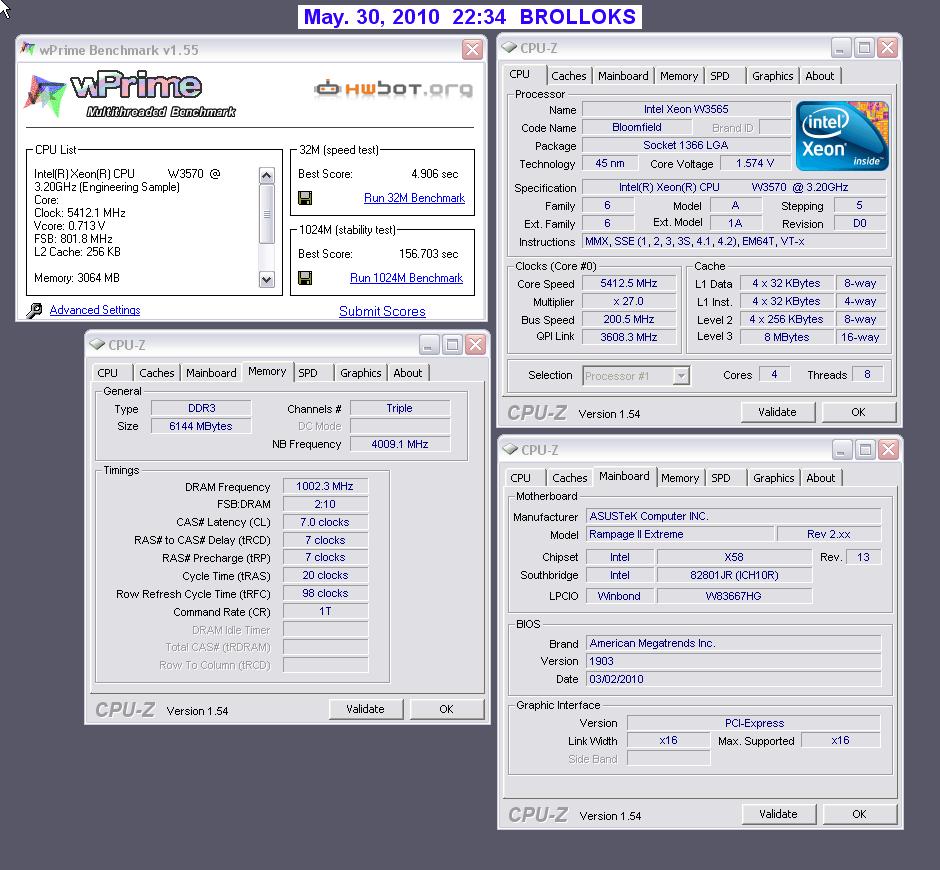Click OK in the CPU-Z Memory window
940x870 pixels.
447,709
